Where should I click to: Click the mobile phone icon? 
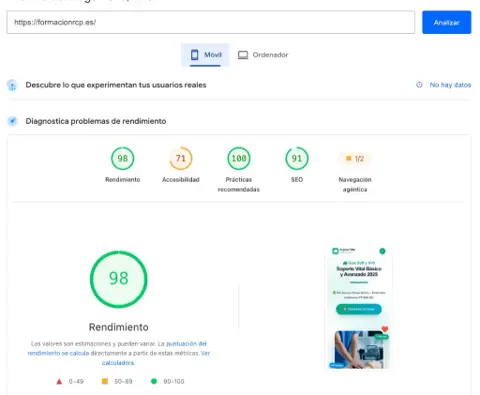tap(195, 55)
